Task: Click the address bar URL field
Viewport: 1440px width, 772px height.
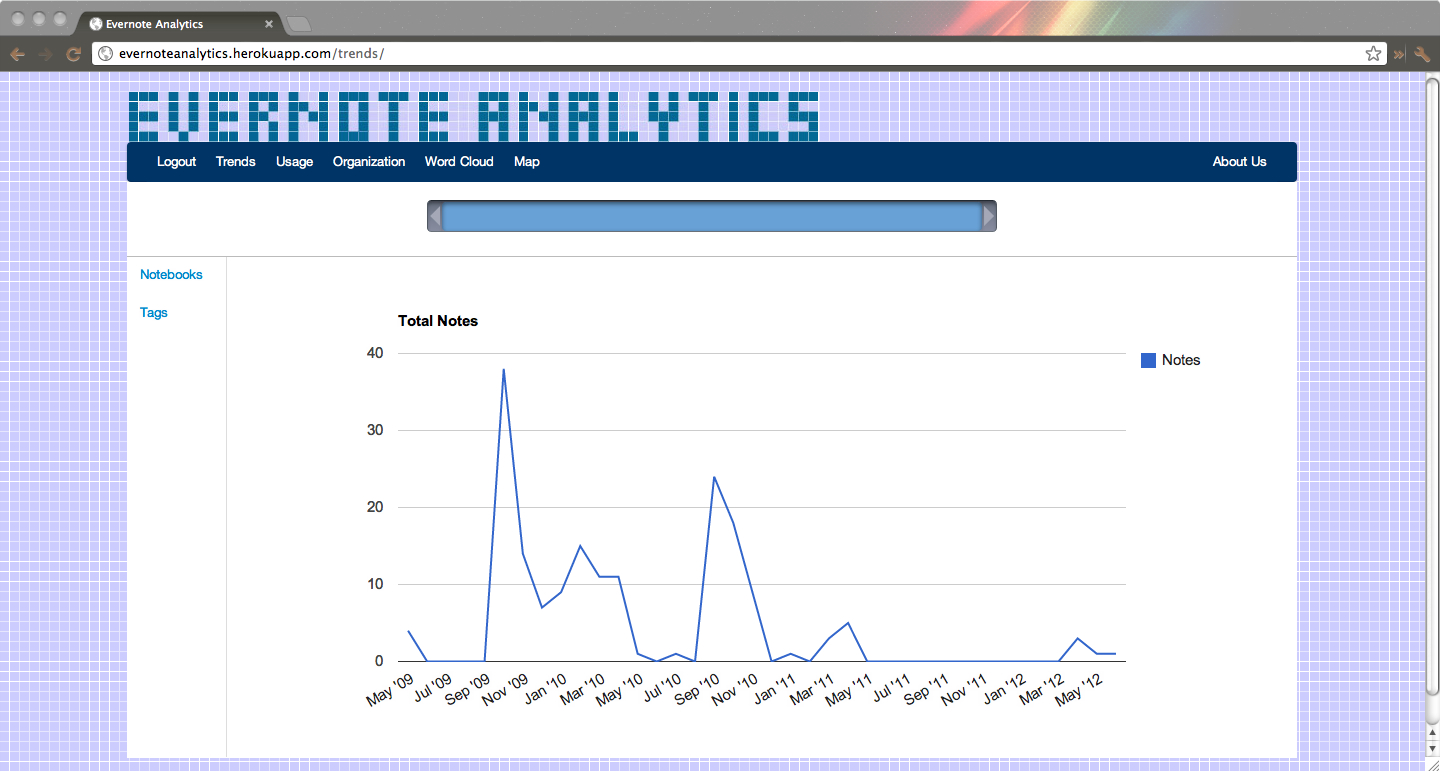Action: coord(737,54)
